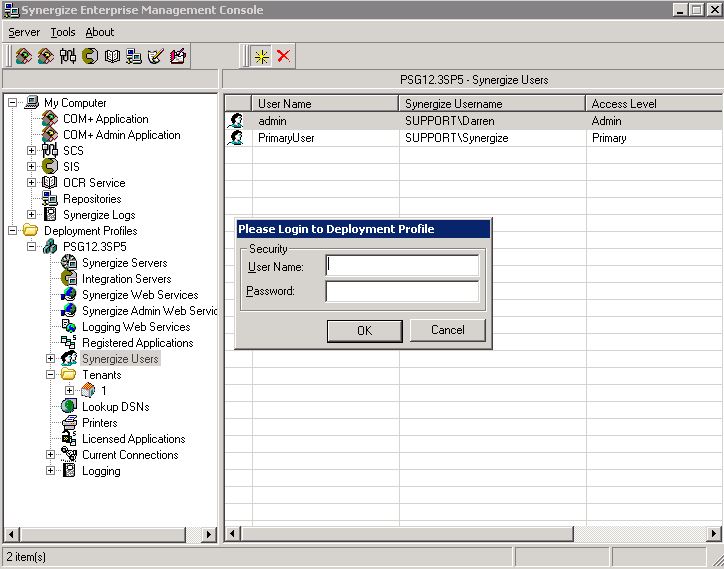This screenshot has height=569, width=724.
Task: Select Synergize Users in the tree
Action: coord(121,358)
